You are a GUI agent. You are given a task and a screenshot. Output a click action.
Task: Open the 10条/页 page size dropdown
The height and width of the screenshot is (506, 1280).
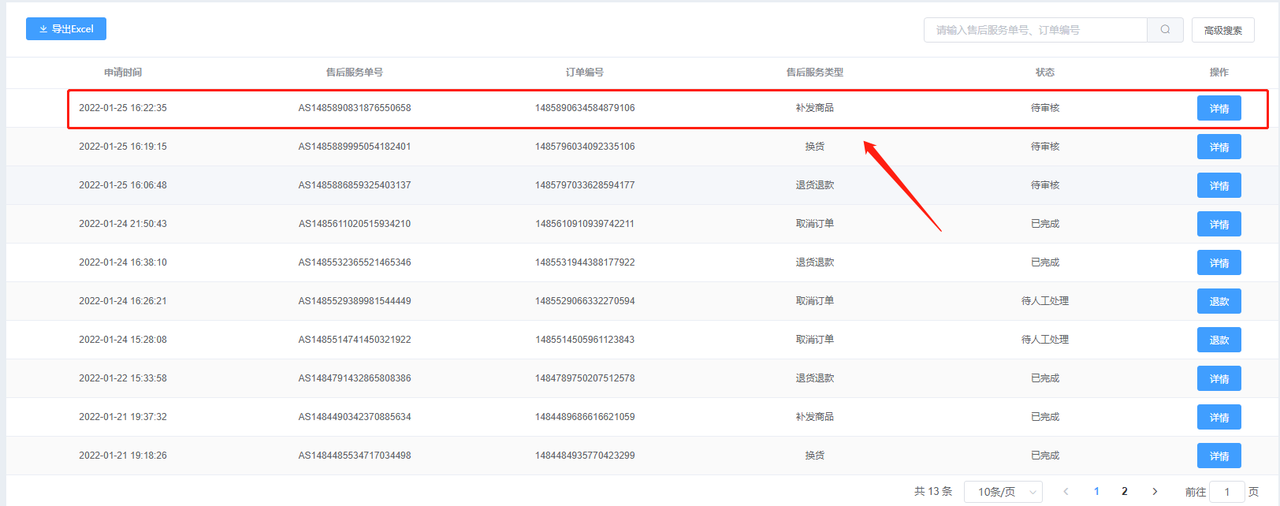1003,492
